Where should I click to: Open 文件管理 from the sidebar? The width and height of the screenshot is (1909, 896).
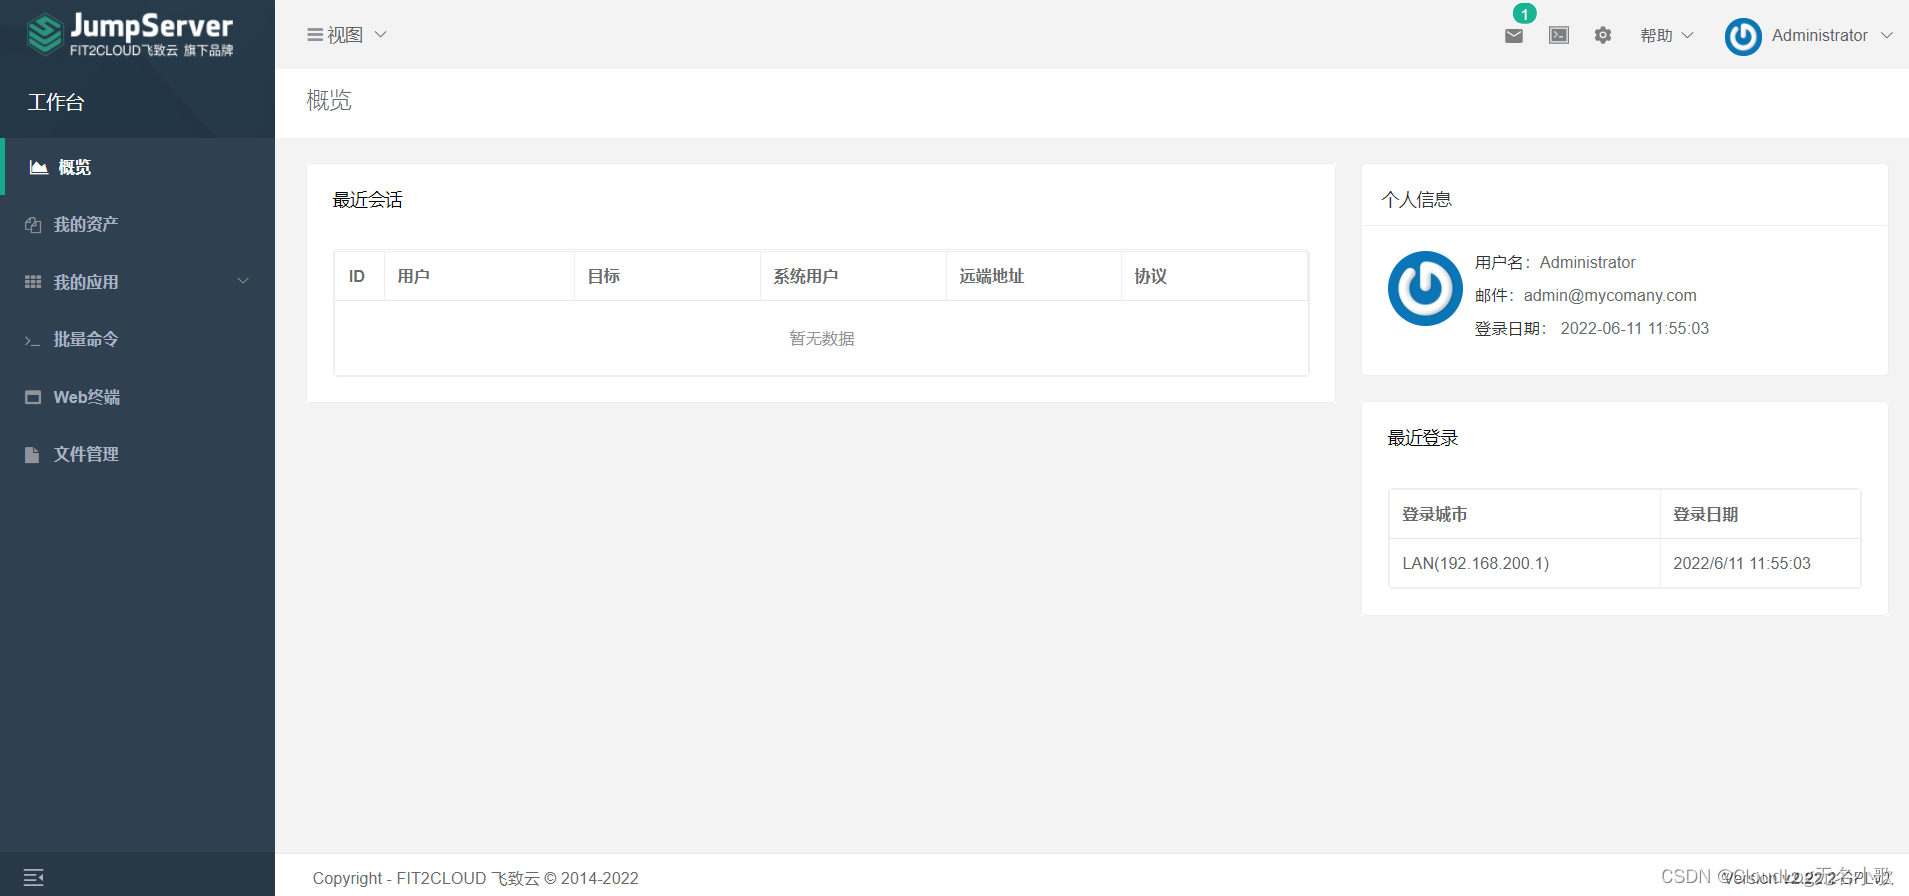pos(138,455)
